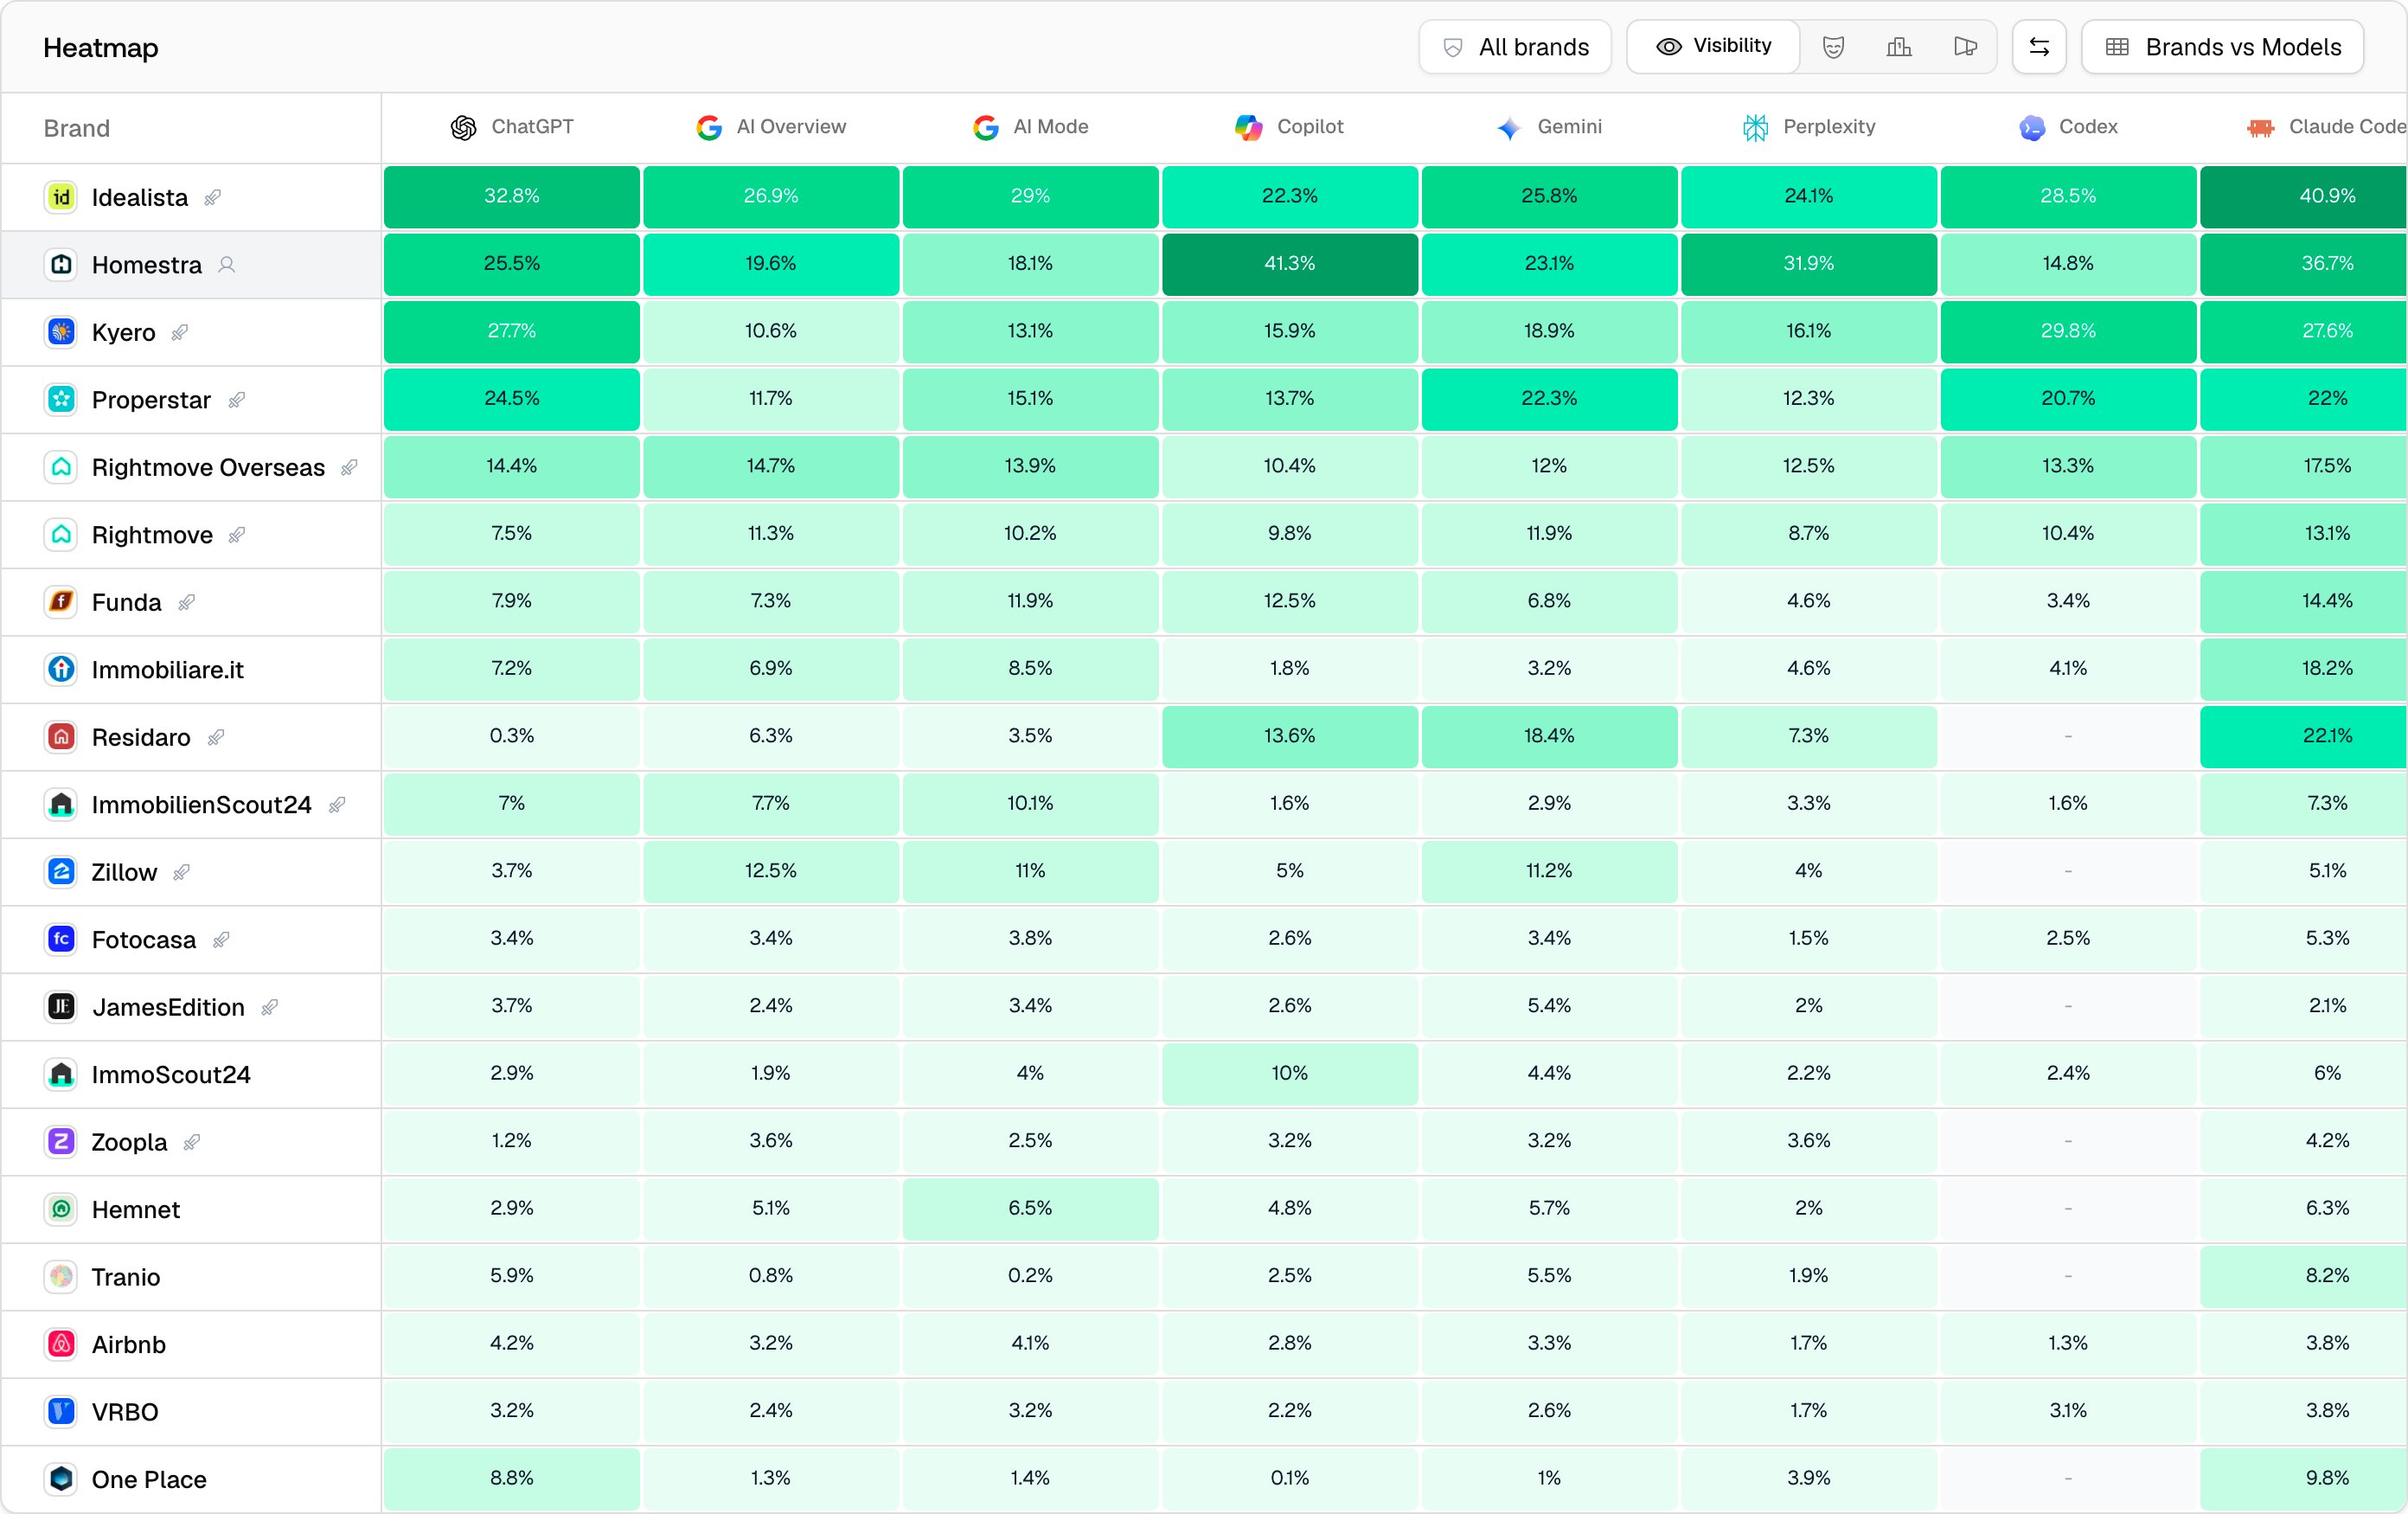
Task: Open the All brands filter dropdown
Action: point(1514,47)
